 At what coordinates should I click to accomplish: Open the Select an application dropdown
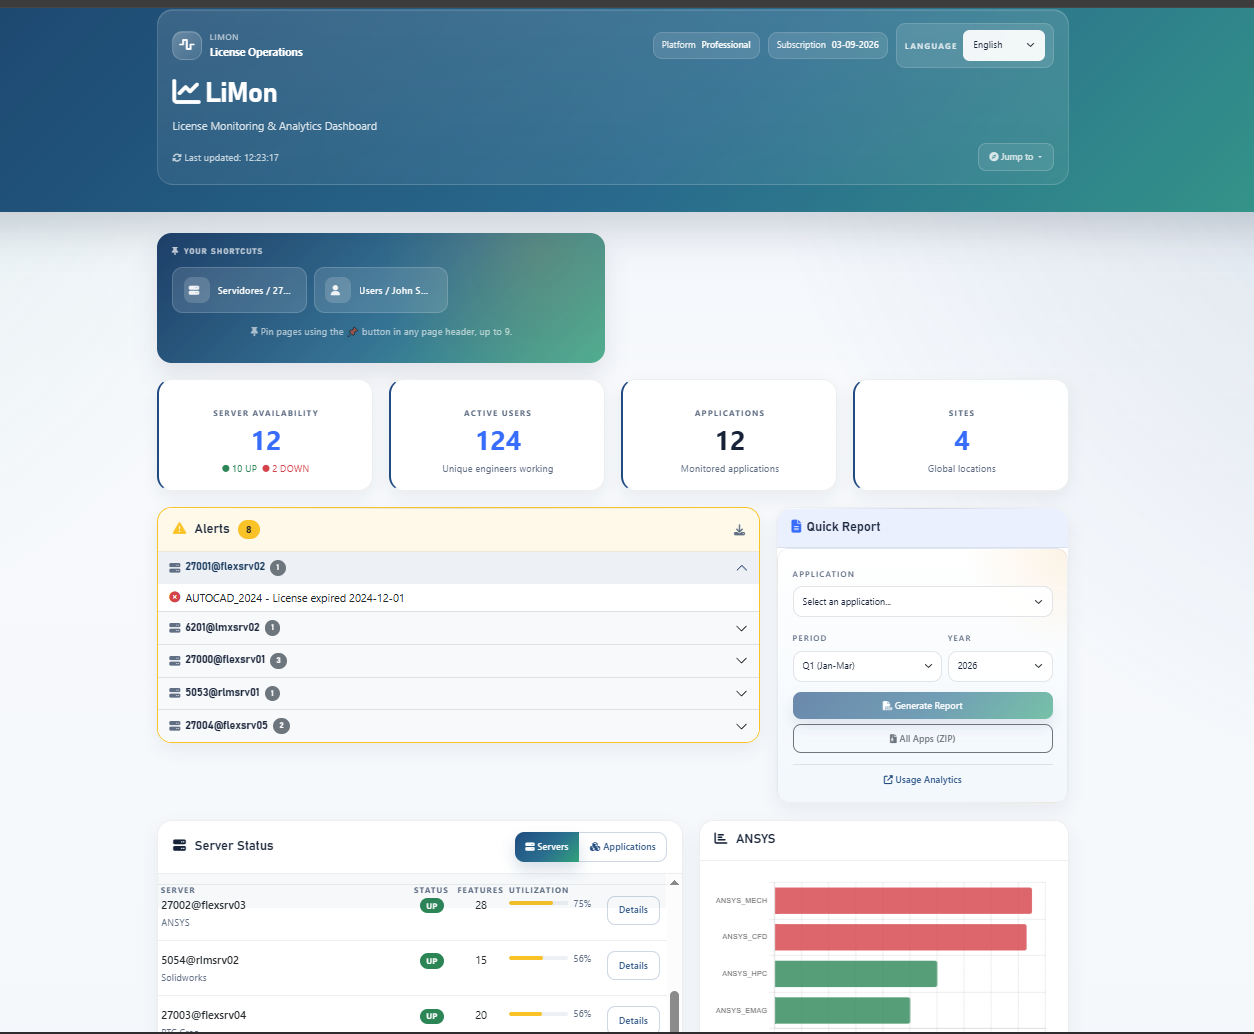pos(922,601)
